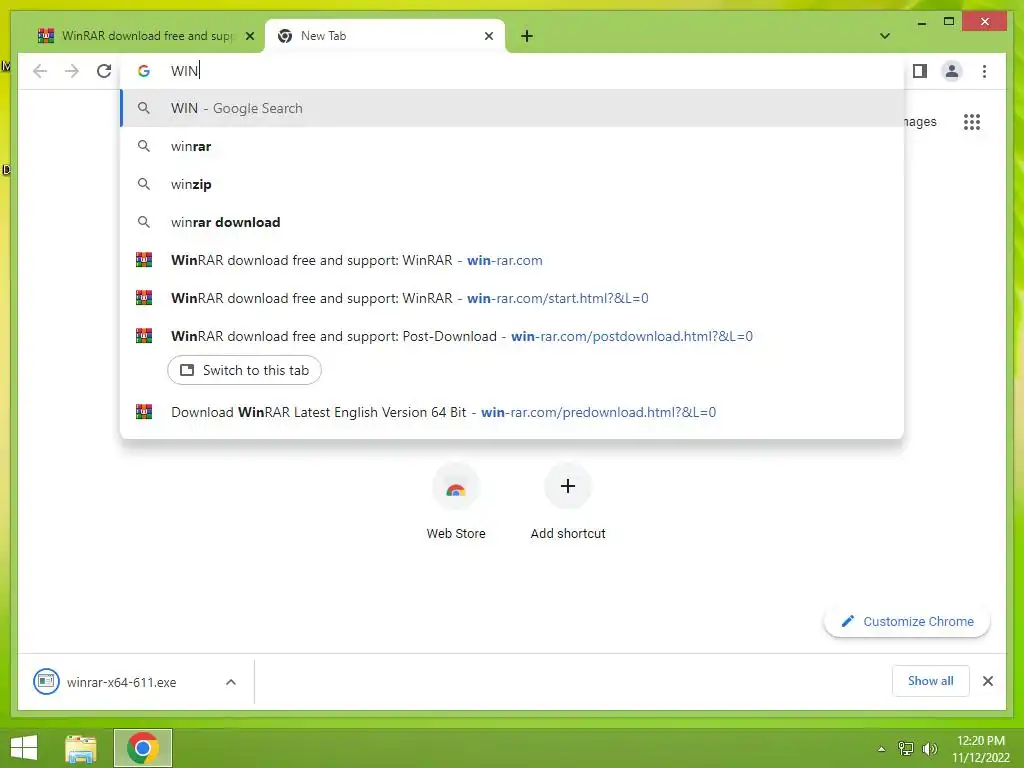1024x768 pixels.
Task: Open the Windows Start button
Action: point(24,748)
